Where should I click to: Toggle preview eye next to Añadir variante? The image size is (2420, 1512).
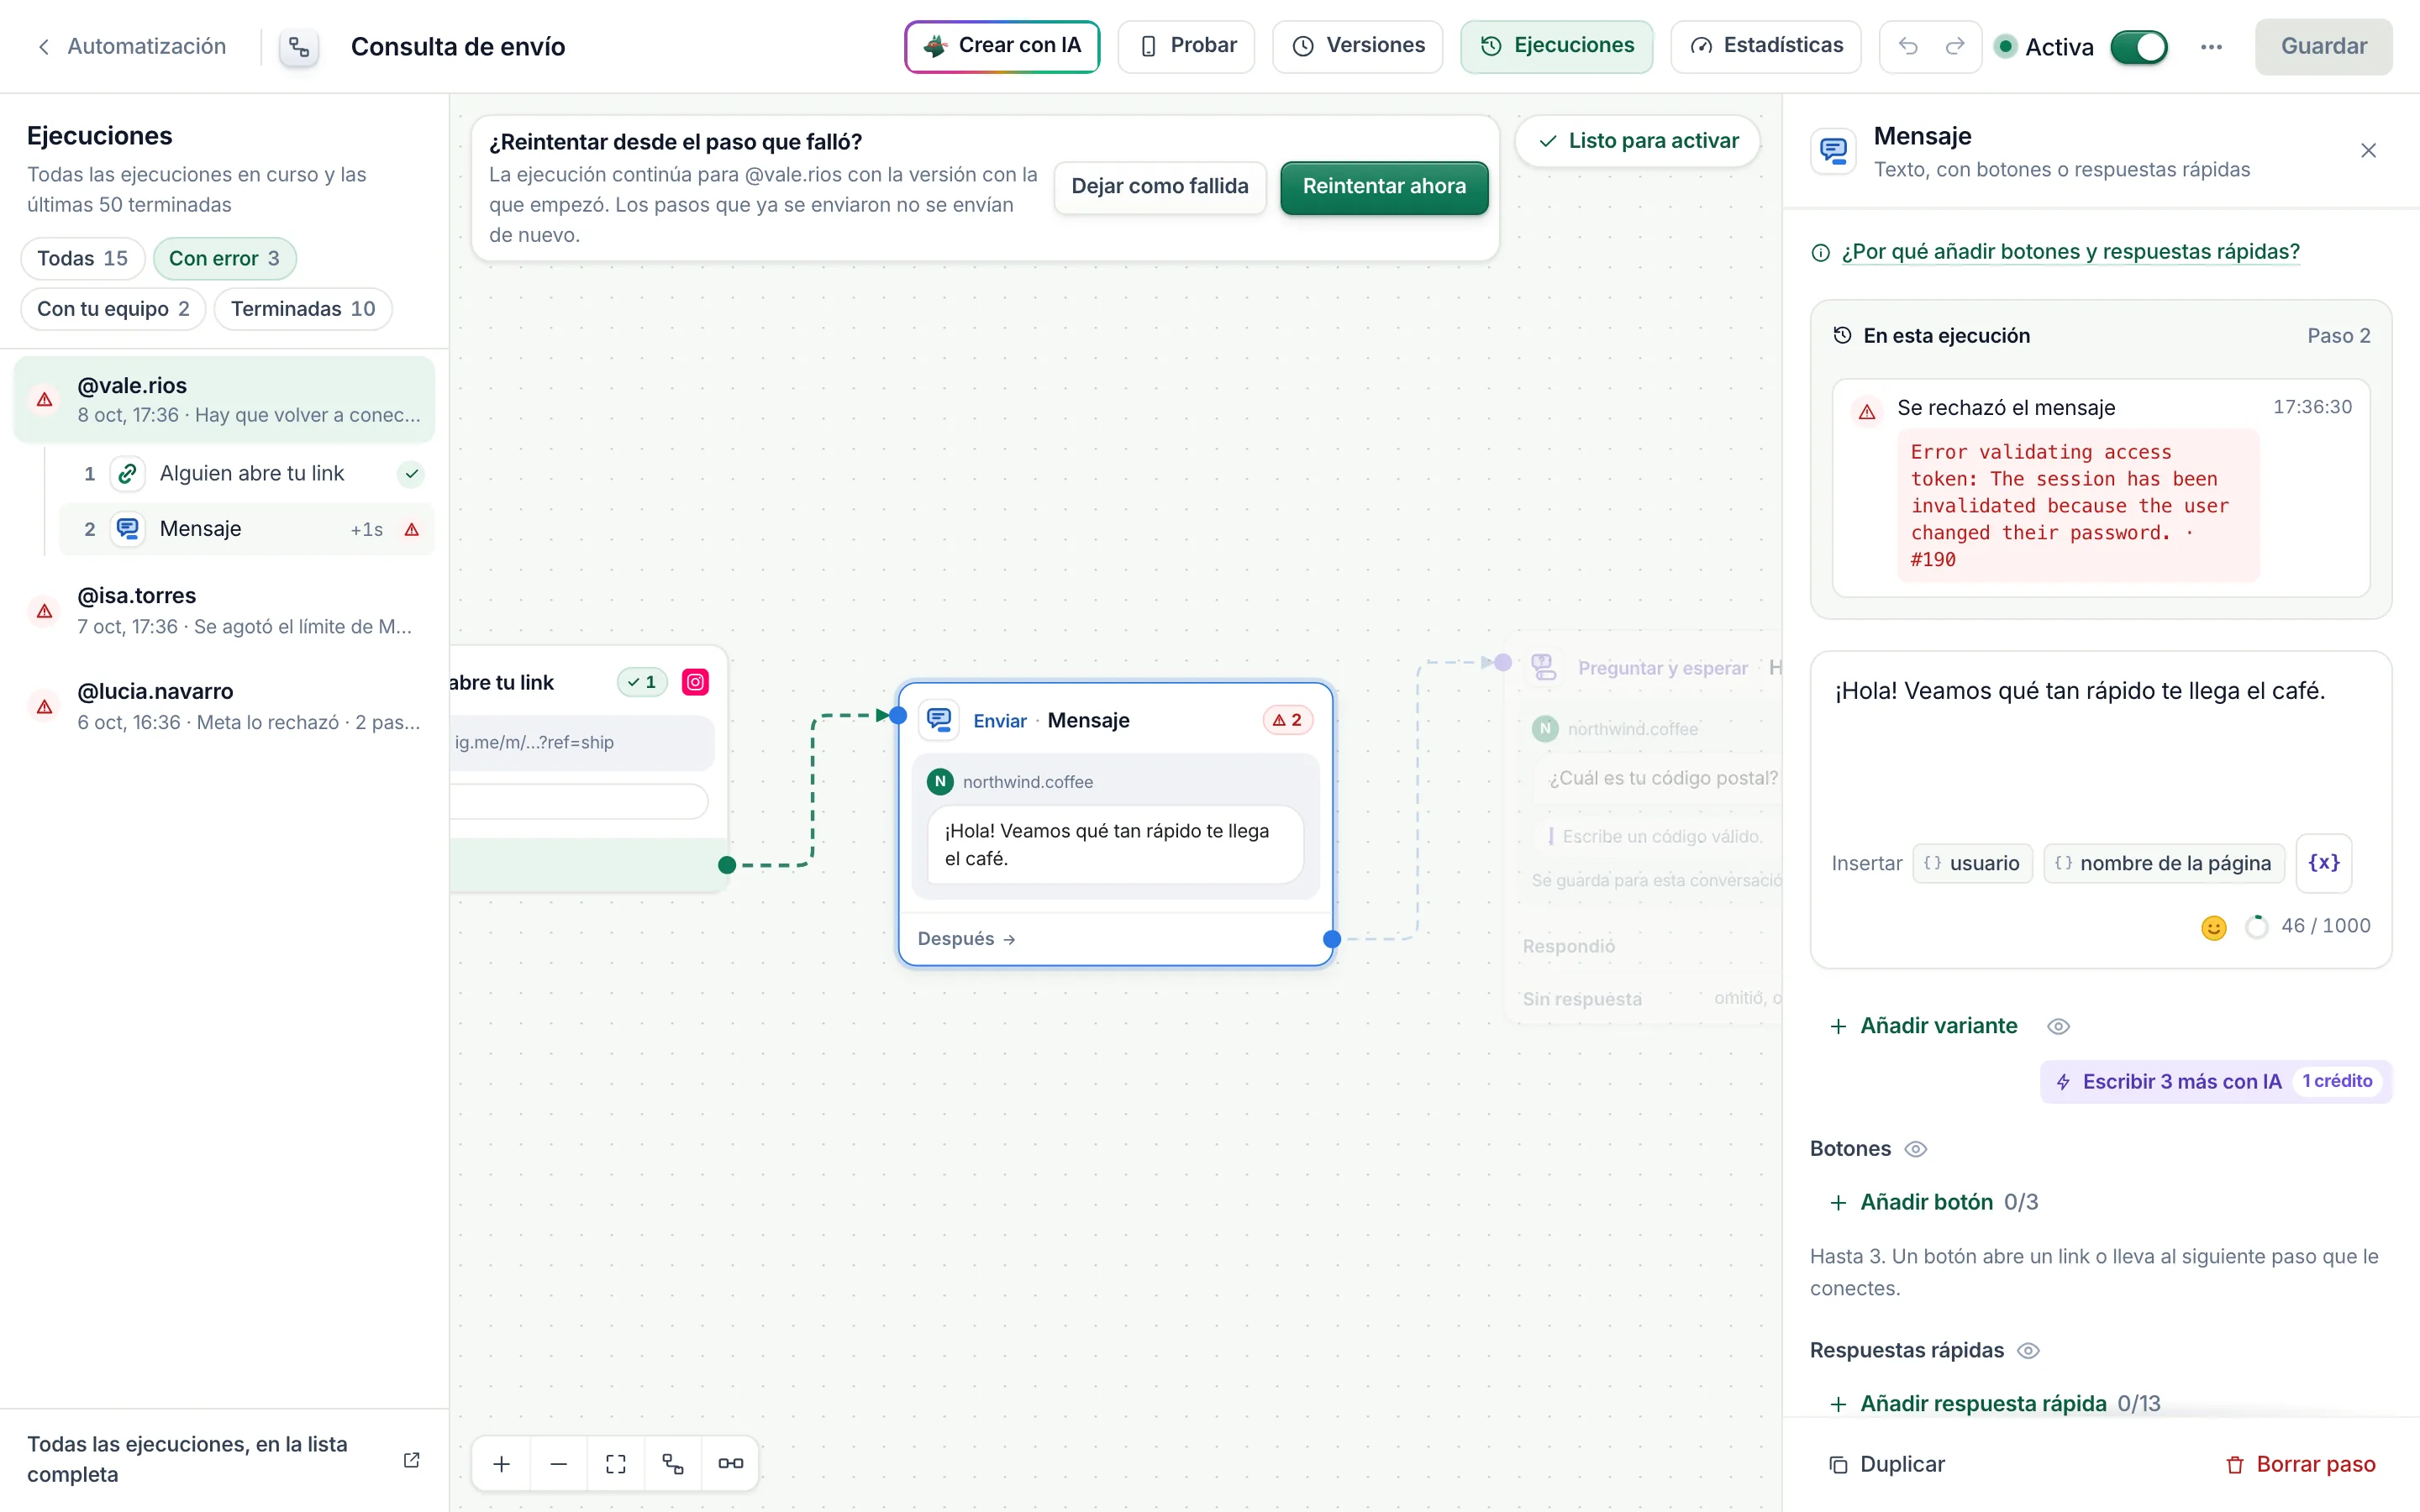[2058, 1027]
